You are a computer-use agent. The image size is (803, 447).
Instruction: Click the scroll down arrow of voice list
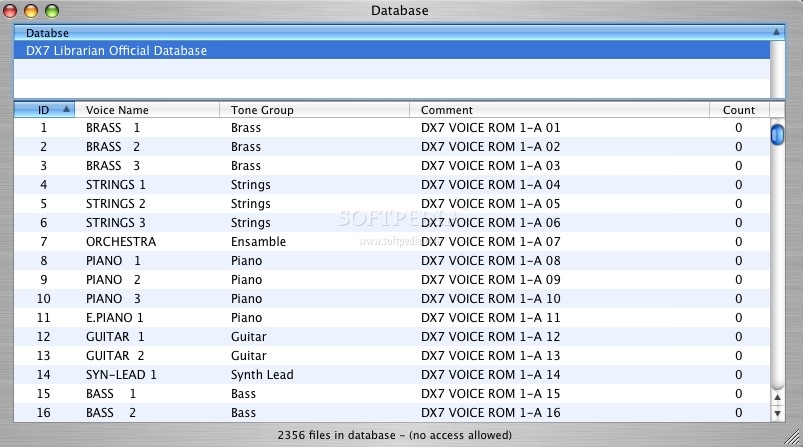777,413
